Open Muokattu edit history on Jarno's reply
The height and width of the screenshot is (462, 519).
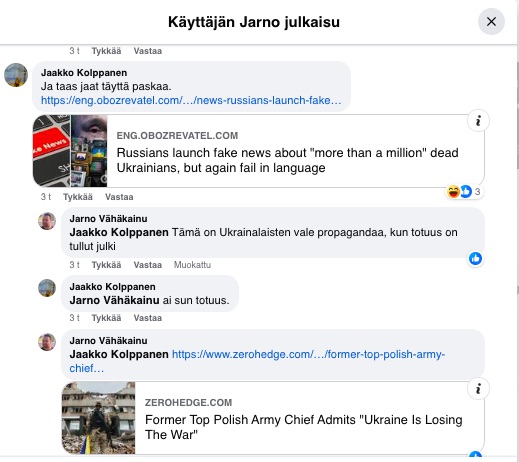tap(192, 265)
